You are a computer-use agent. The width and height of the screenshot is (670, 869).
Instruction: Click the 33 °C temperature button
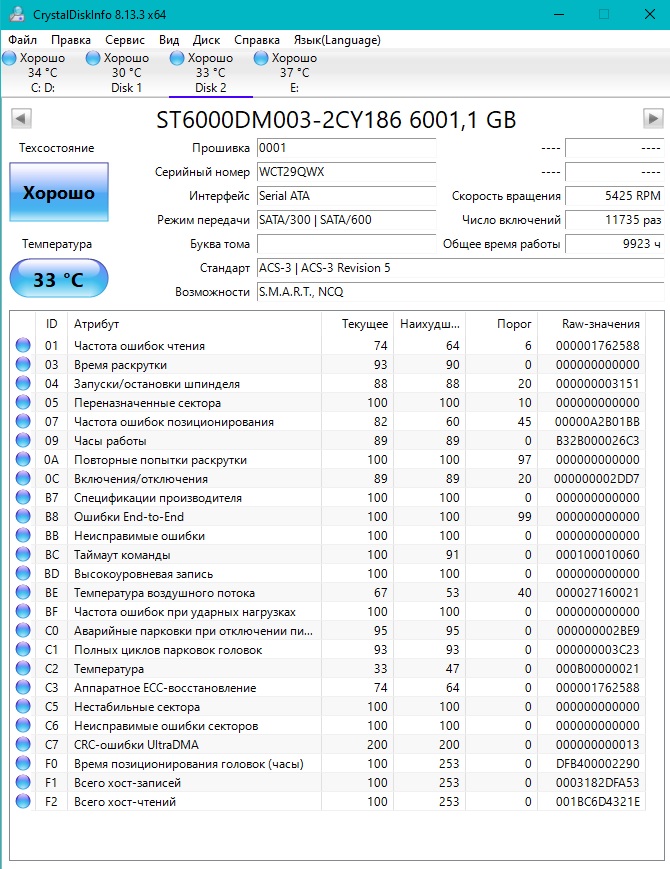pos(59,279)
